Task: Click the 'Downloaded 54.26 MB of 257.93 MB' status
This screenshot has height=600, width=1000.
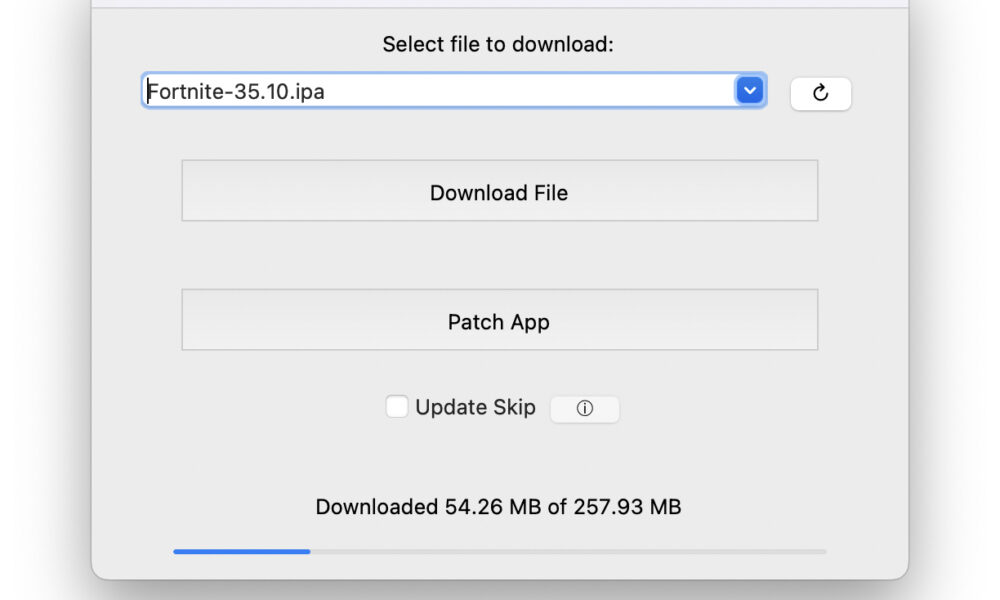Action: (498, 507)
